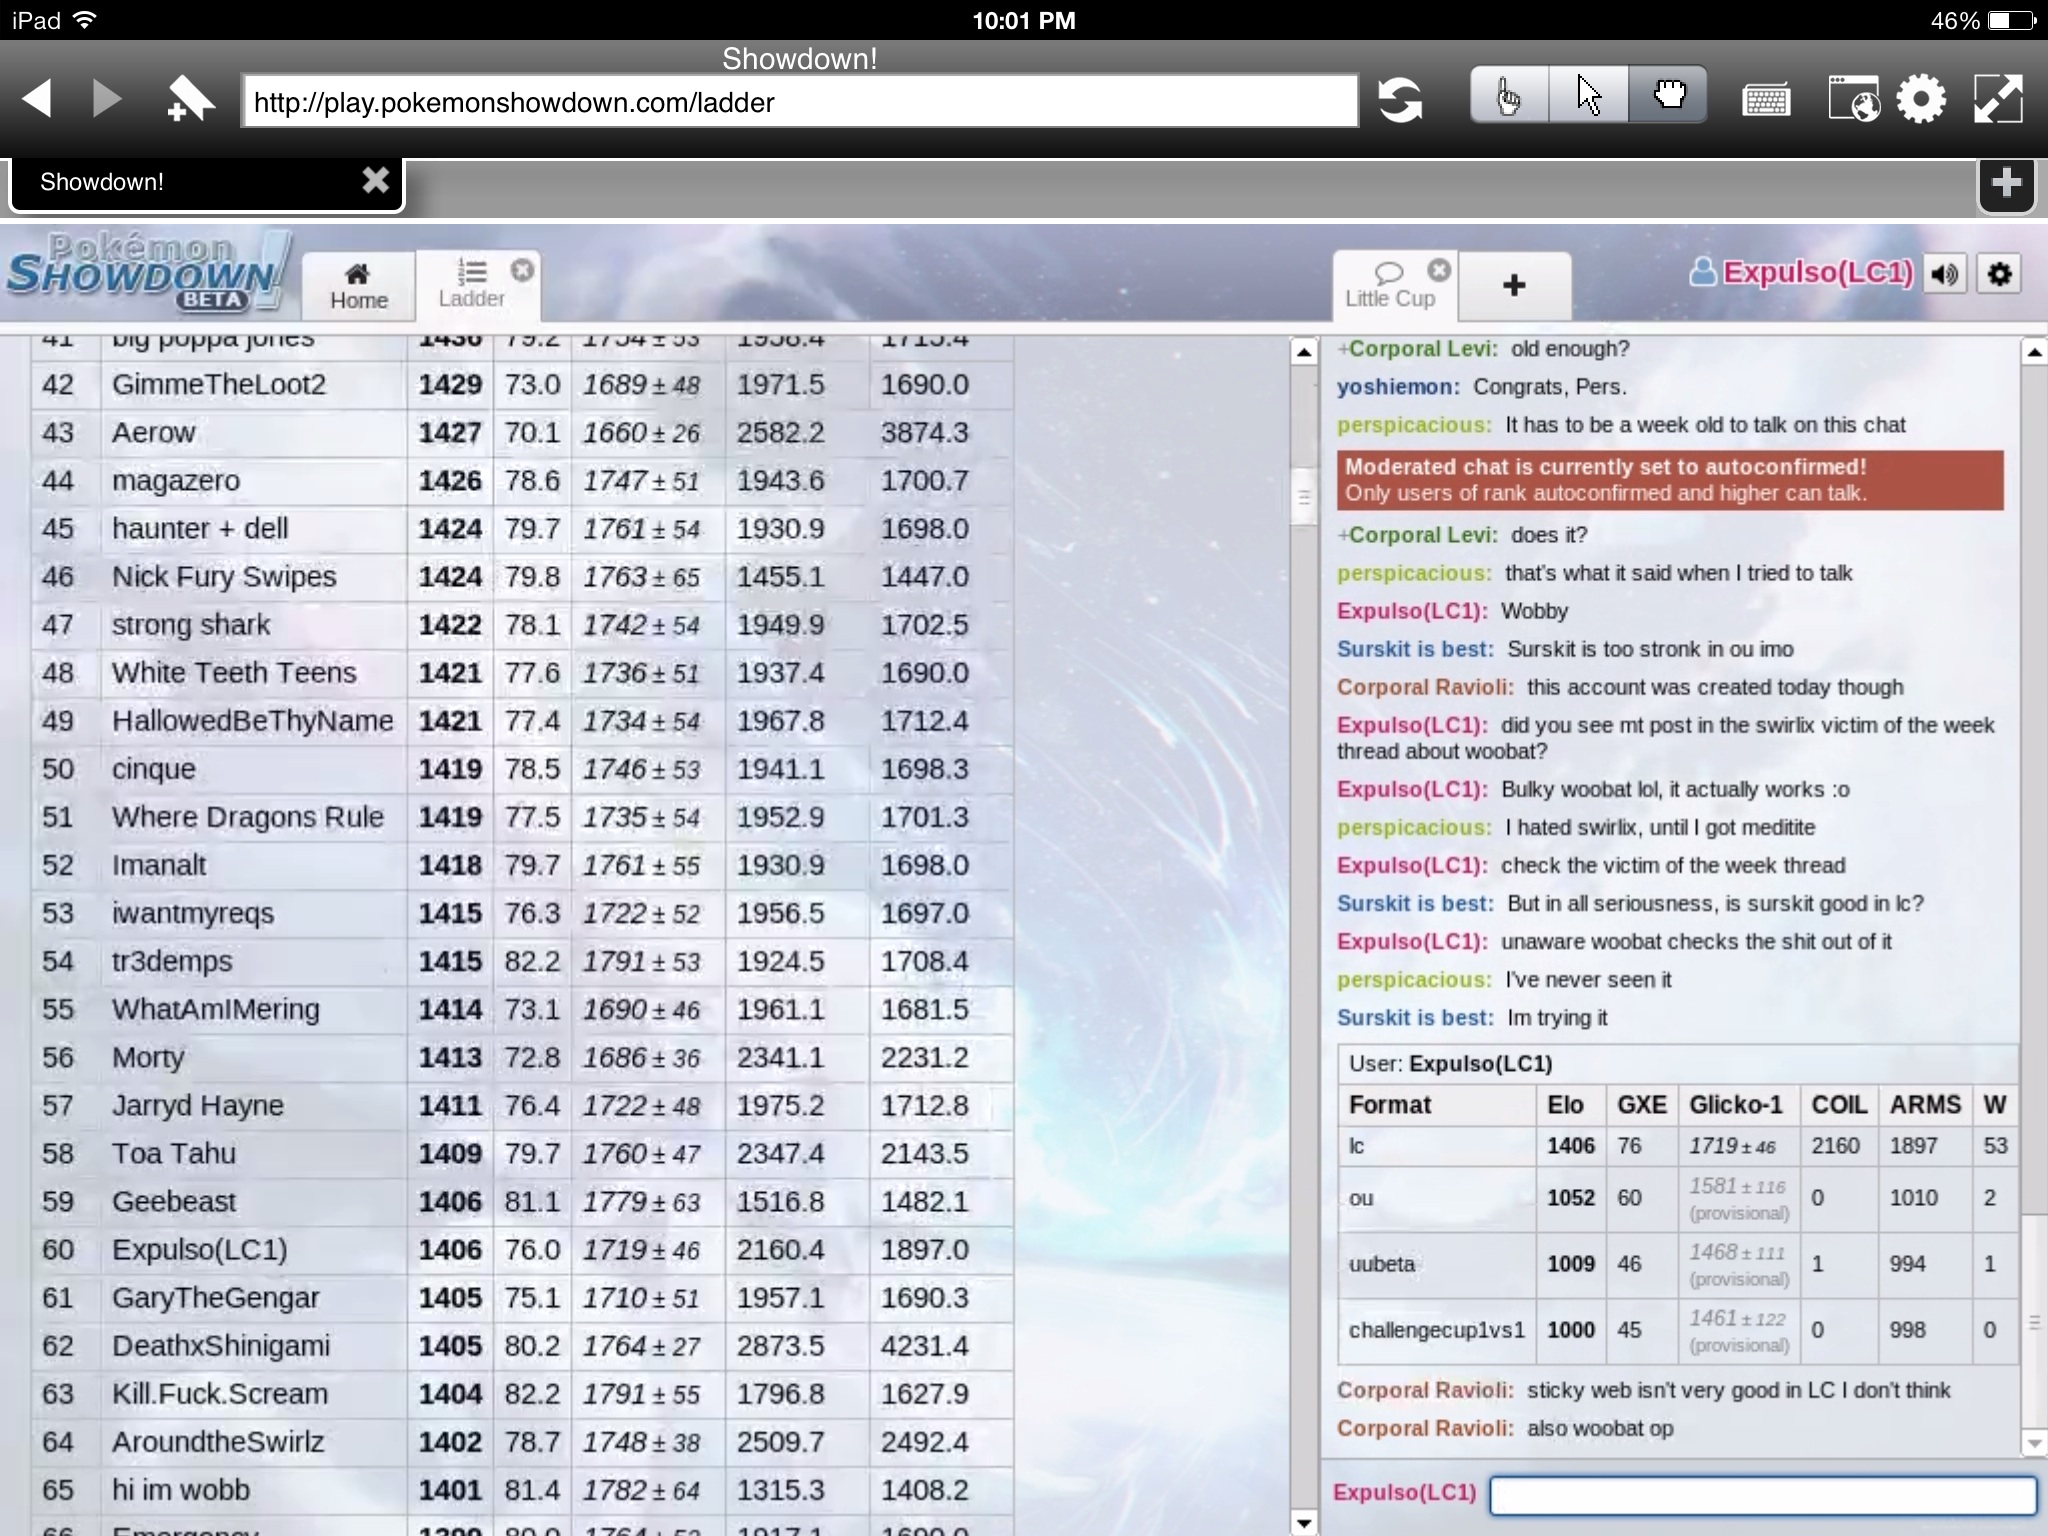Select ladder row cinque
Image resolution: width=2048 pixels, height=1536 pixels.
click(522, 769)
